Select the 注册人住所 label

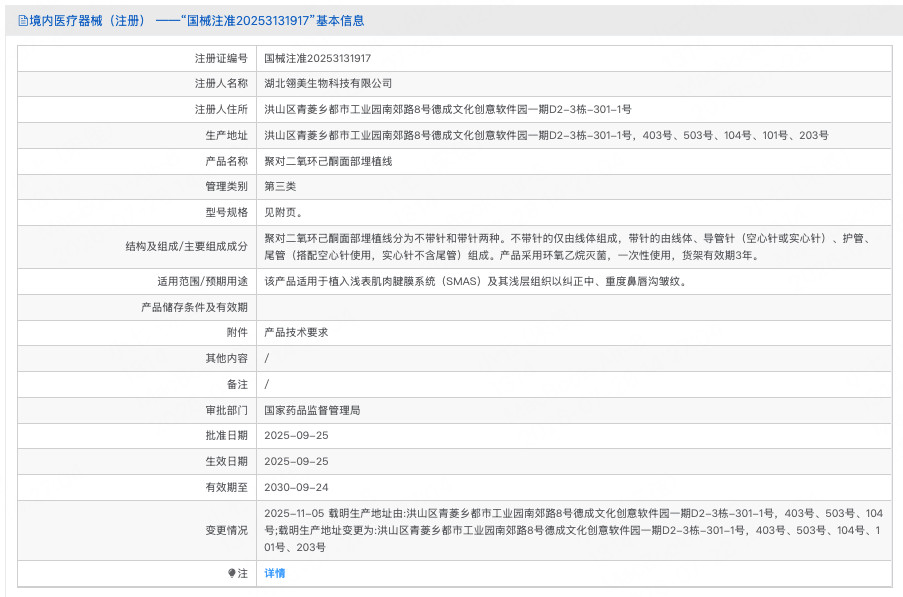coord(221,109)
